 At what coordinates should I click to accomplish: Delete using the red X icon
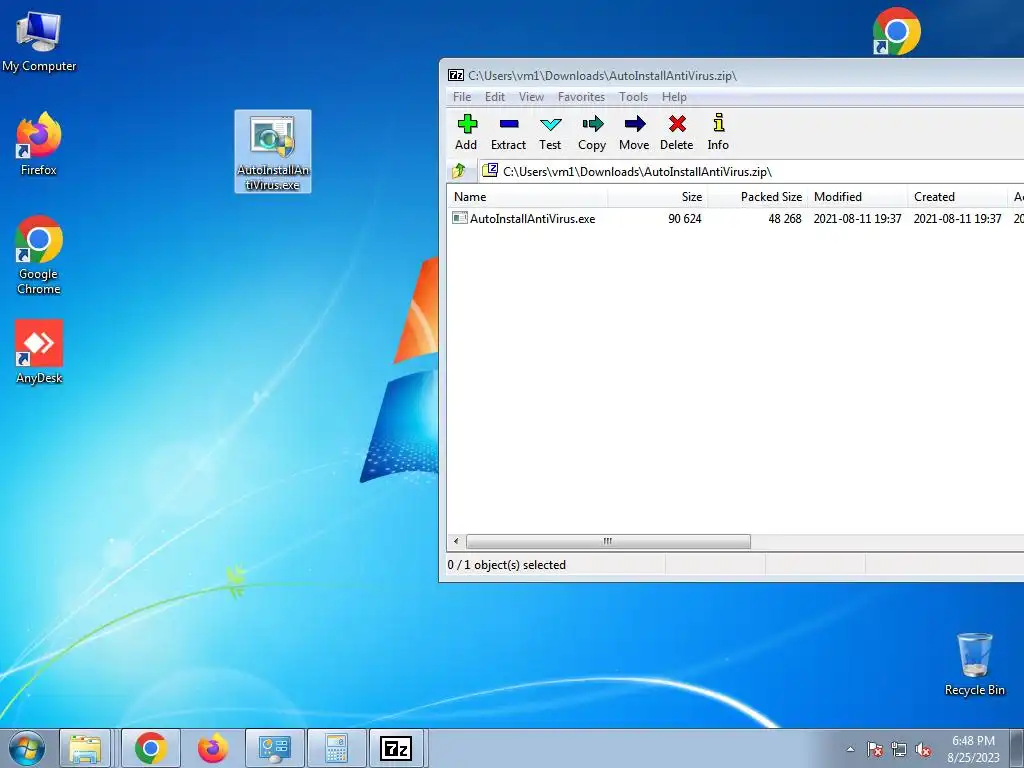coord(677,133)
